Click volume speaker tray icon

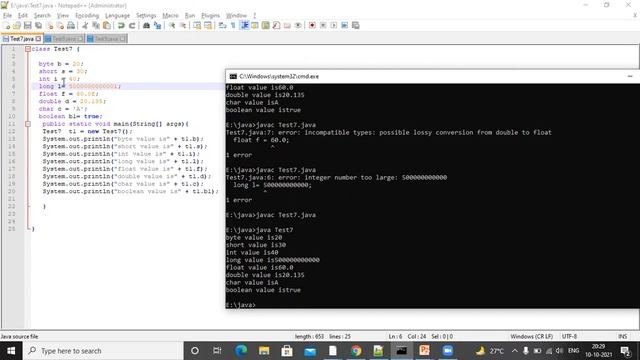[x=560, y=351]
